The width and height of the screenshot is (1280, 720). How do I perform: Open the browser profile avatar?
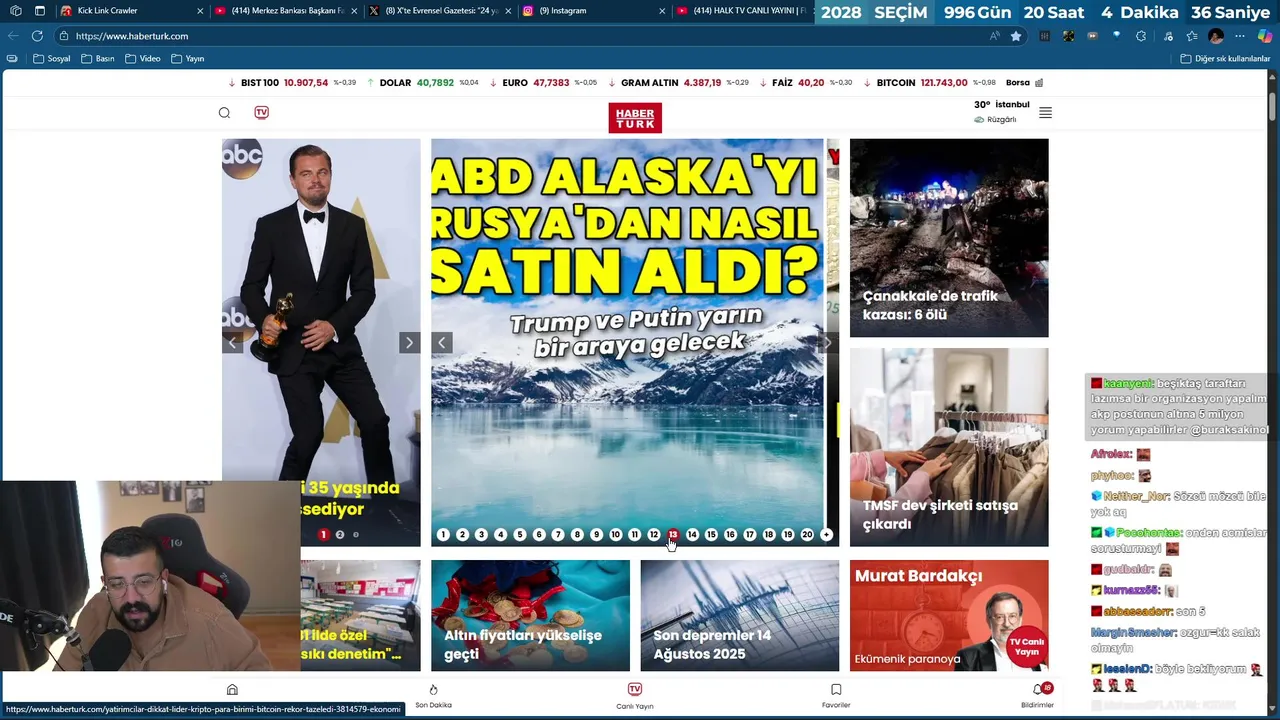point(1216,36)
